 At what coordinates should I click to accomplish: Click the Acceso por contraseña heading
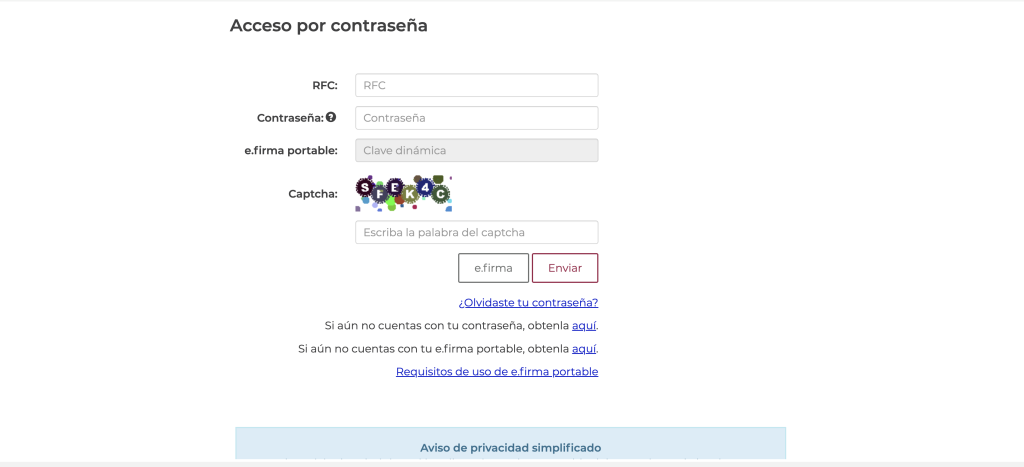[x=328, y=25]
